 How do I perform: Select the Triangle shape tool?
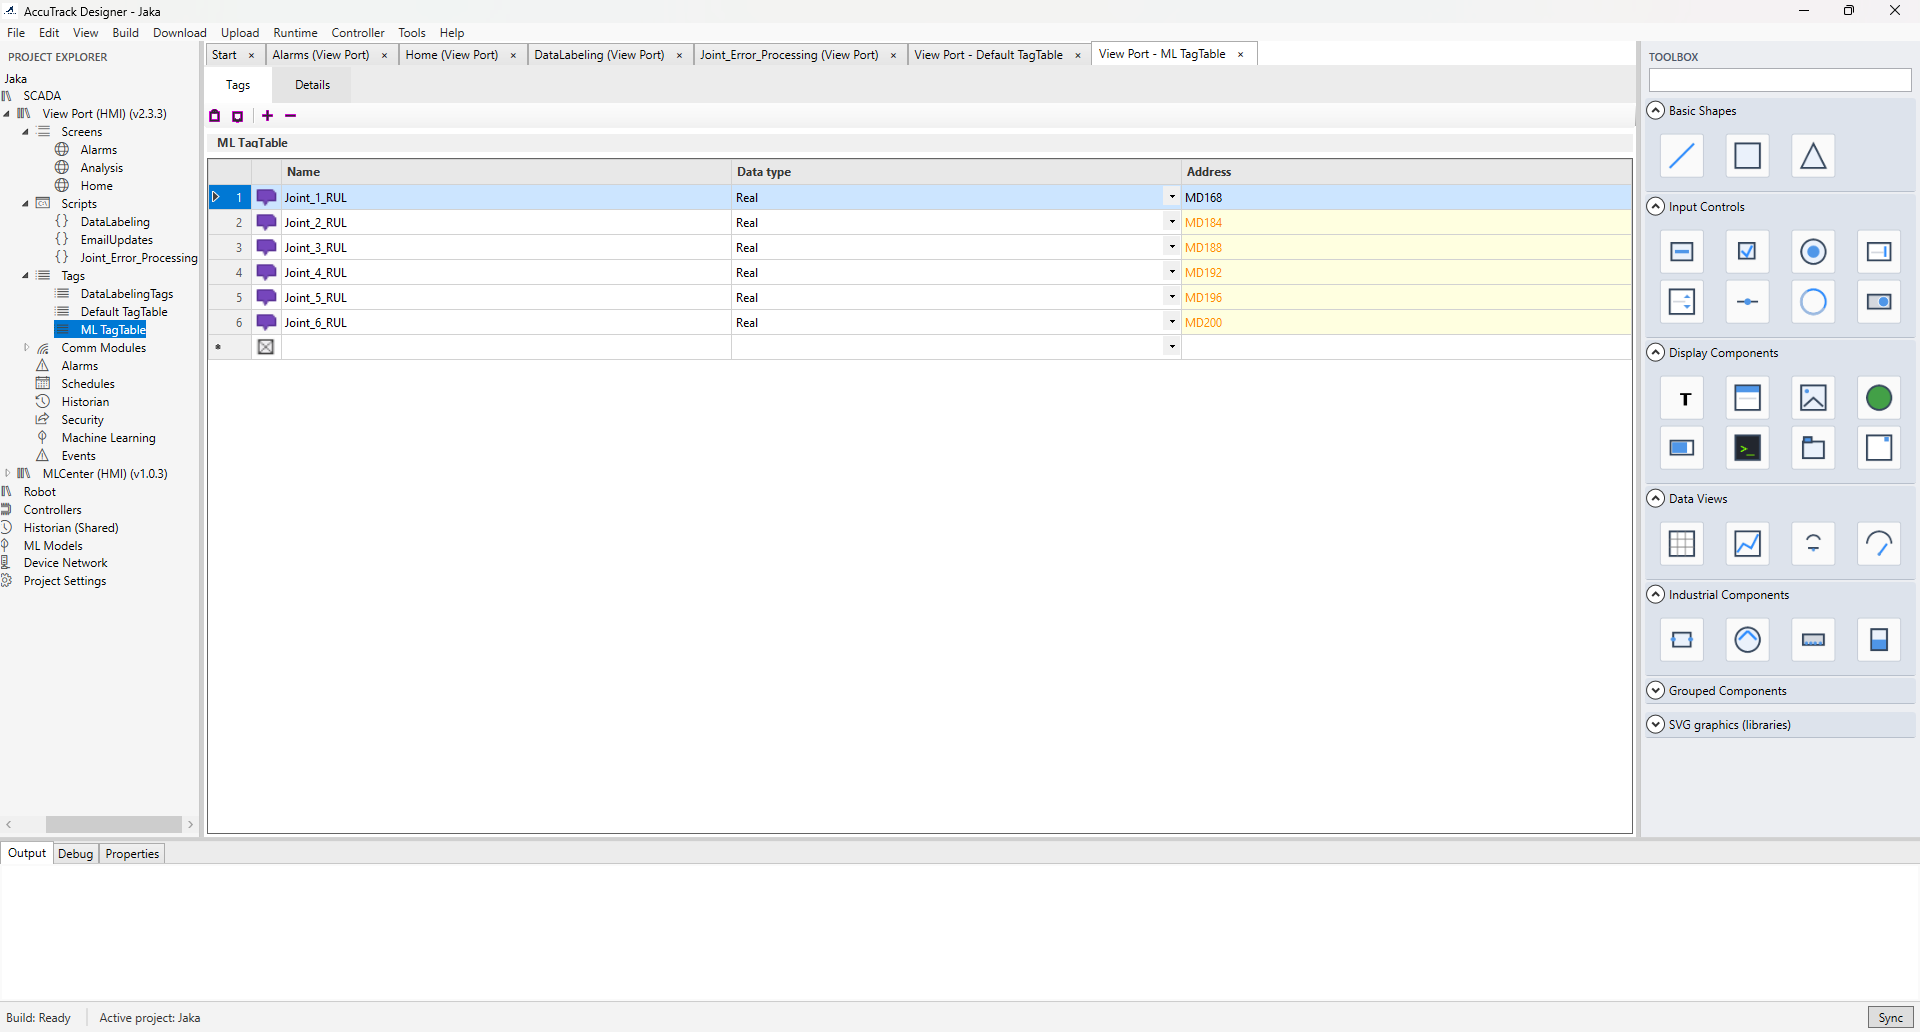pos(1813,156)
